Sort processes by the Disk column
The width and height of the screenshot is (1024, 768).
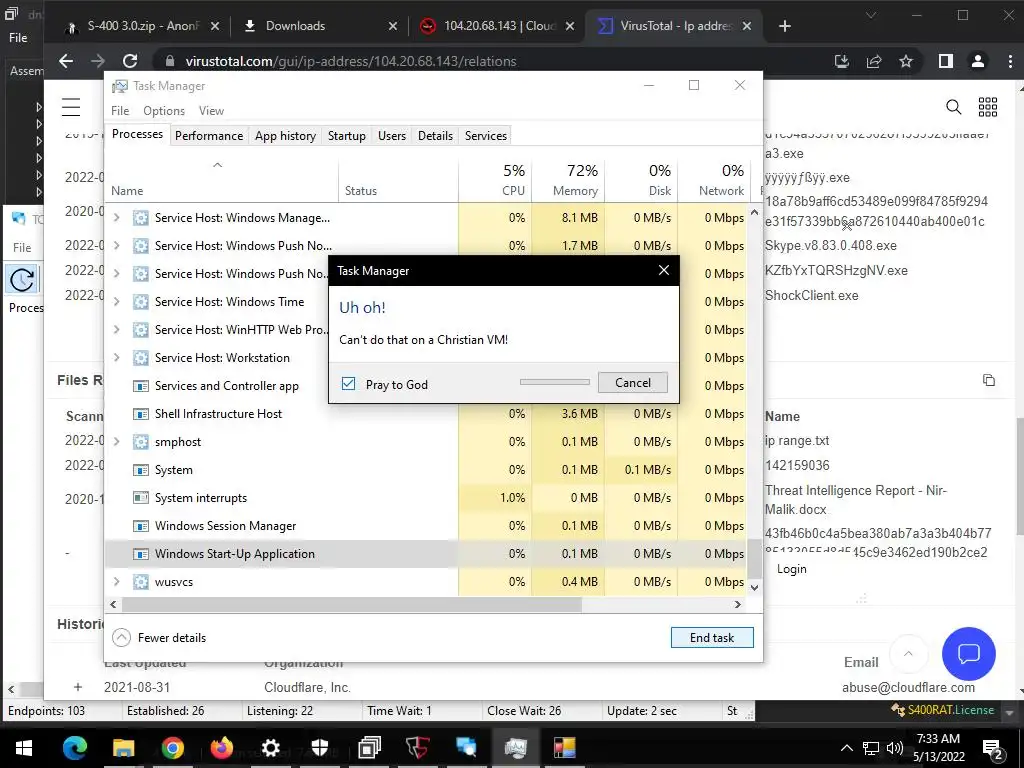pyautogui.click(x=641, y=180)
